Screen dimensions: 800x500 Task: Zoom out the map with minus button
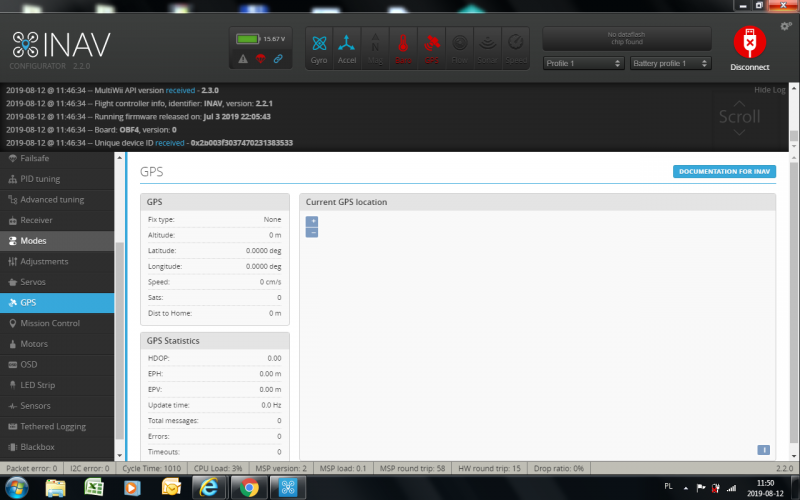click(312, 232)
